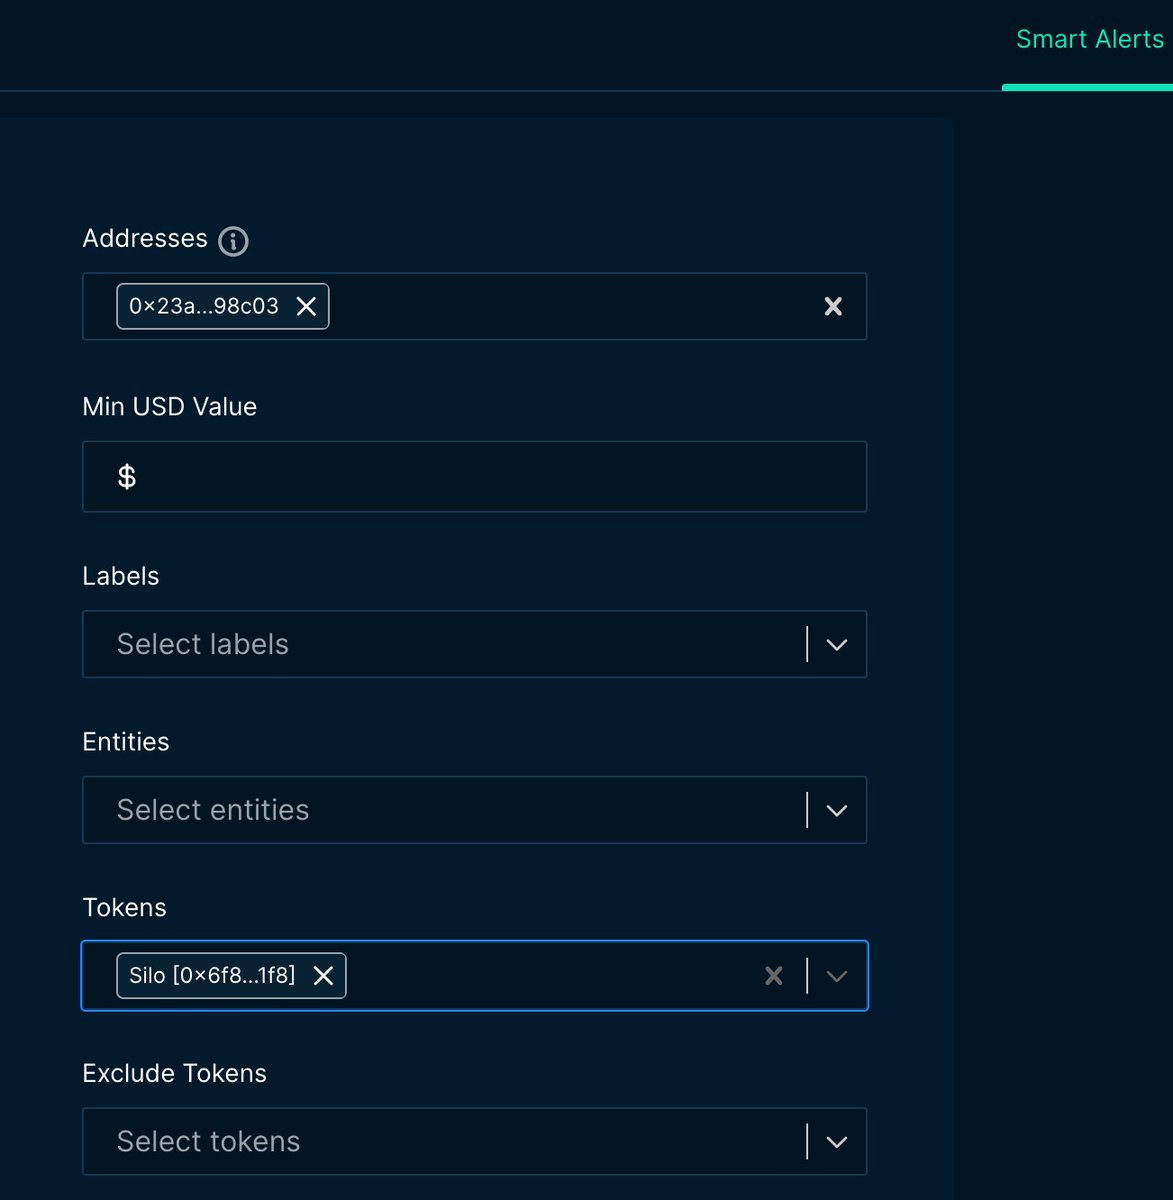1173x1200 pixels.
Task: Open the Select labels dropdown
Action: [474, 644]
